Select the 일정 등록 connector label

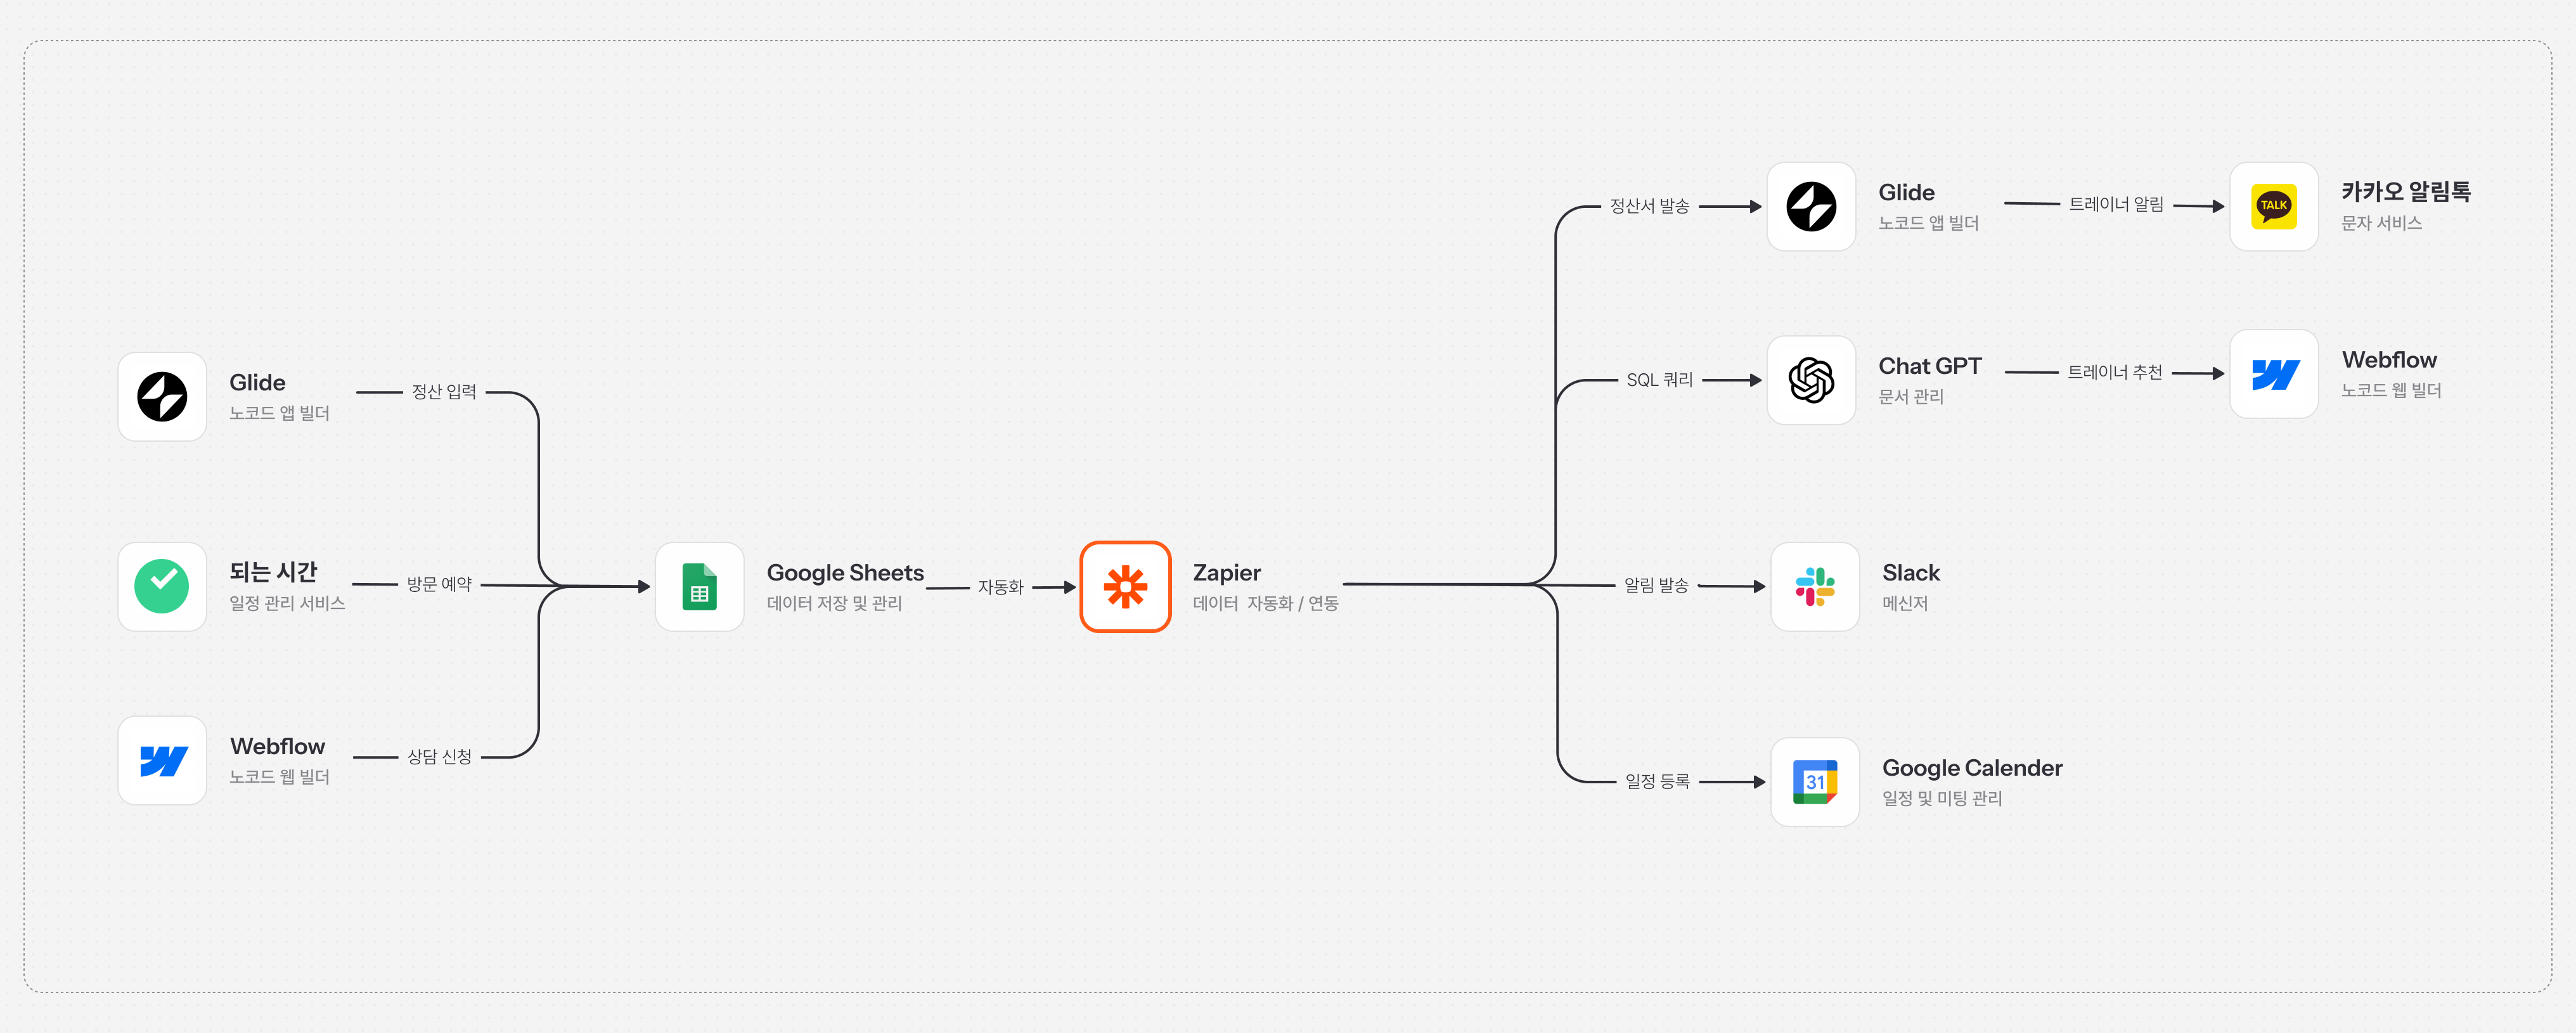(1657, 781)
